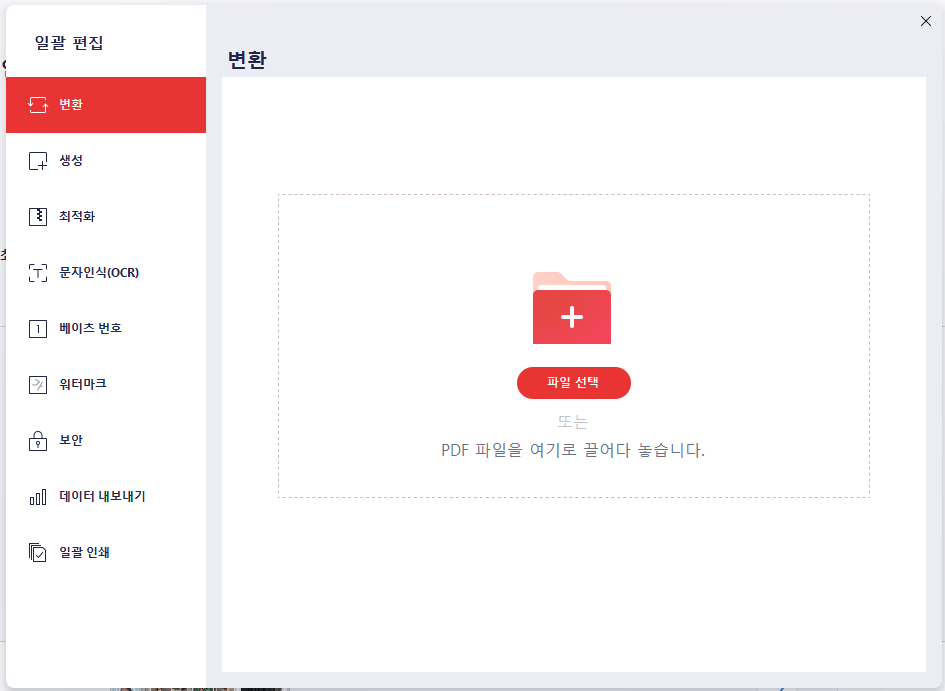Screen dimensions: 945x691
Task: Click the 베이츠 번호 numbering icon
Action: [x=38, y=328]
